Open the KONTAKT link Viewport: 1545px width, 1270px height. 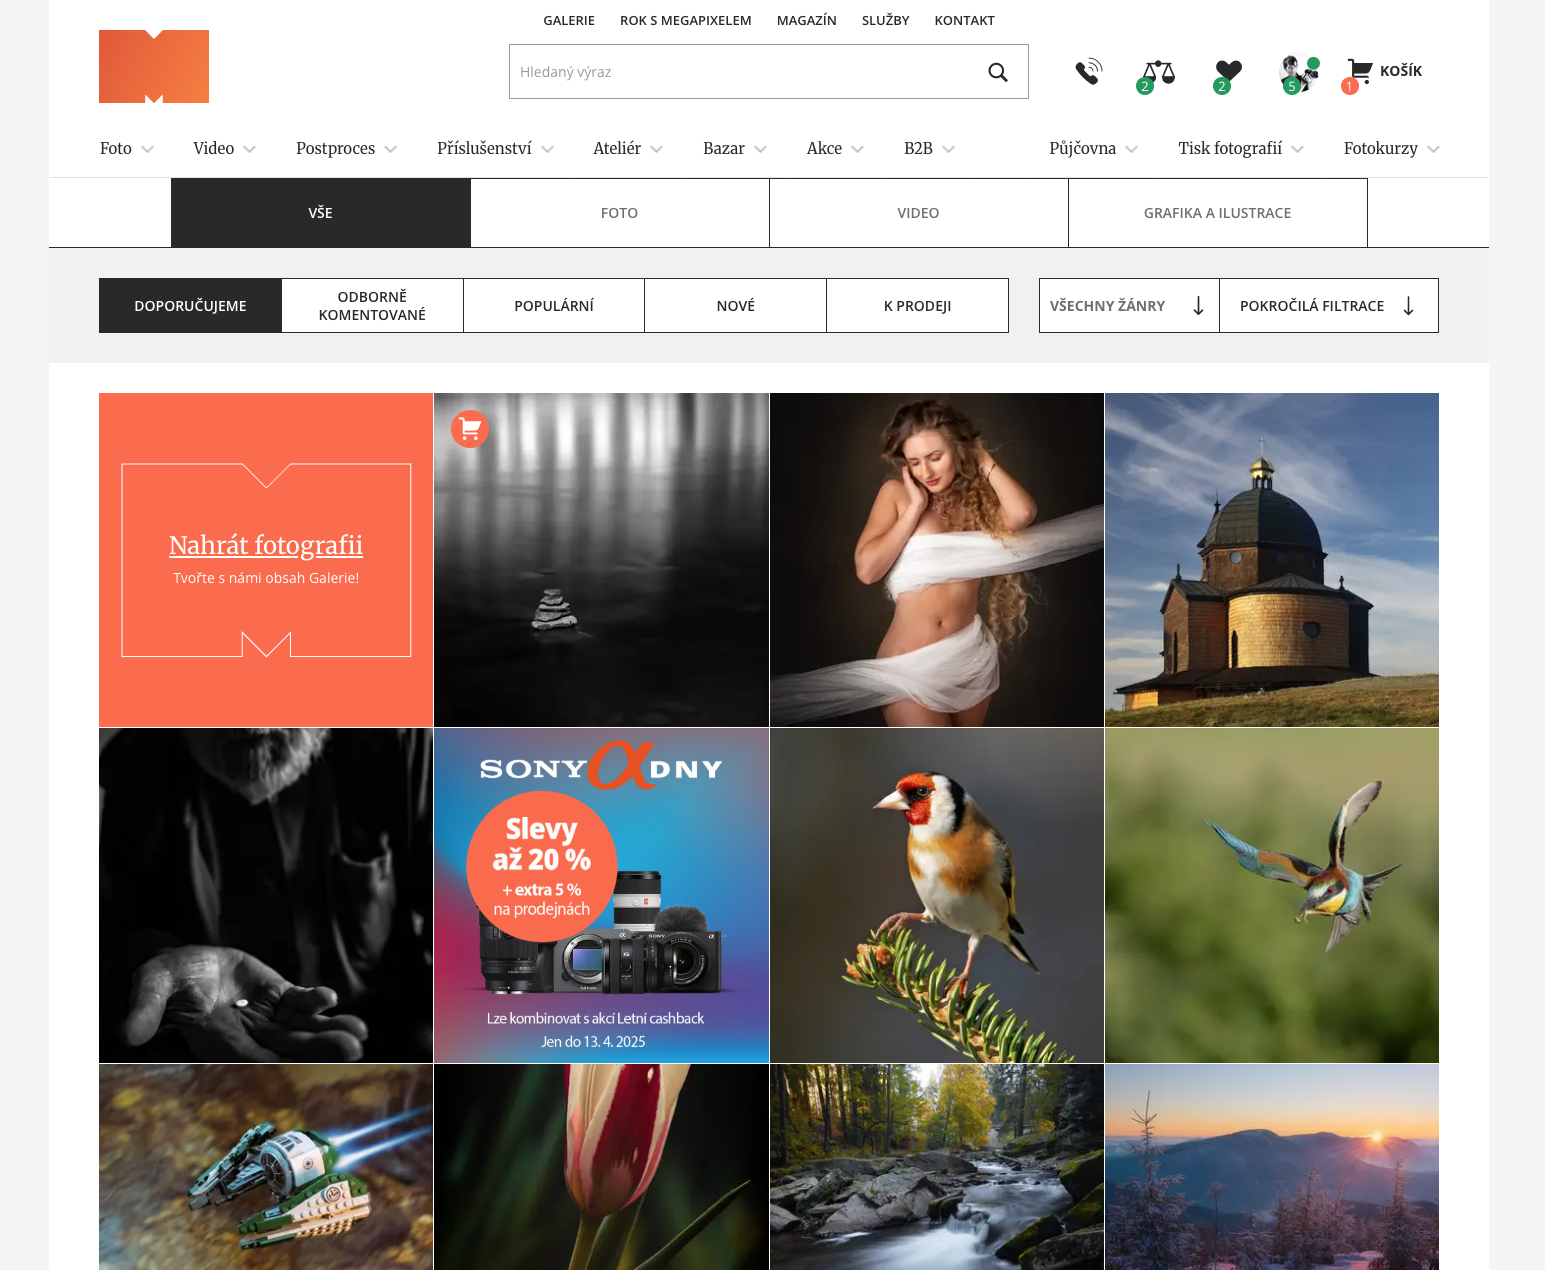pos(965,20)
